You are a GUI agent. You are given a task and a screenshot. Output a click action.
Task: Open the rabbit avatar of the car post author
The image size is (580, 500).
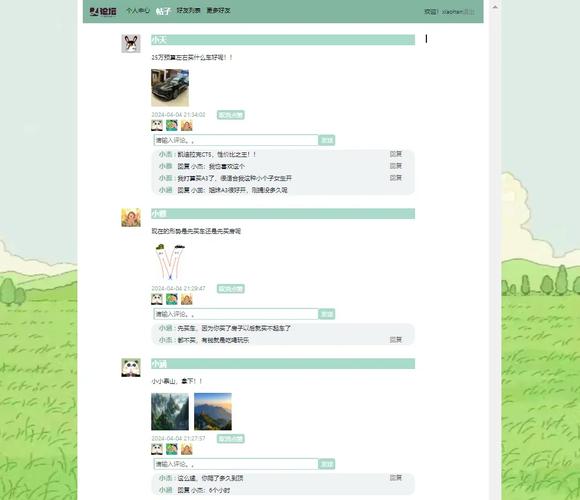coord(131,44)
